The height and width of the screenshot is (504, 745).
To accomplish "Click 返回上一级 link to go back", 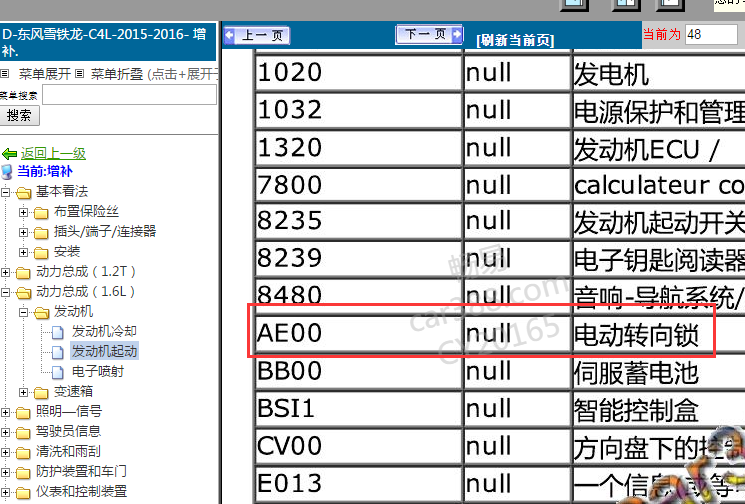I will tap(53, 153).
